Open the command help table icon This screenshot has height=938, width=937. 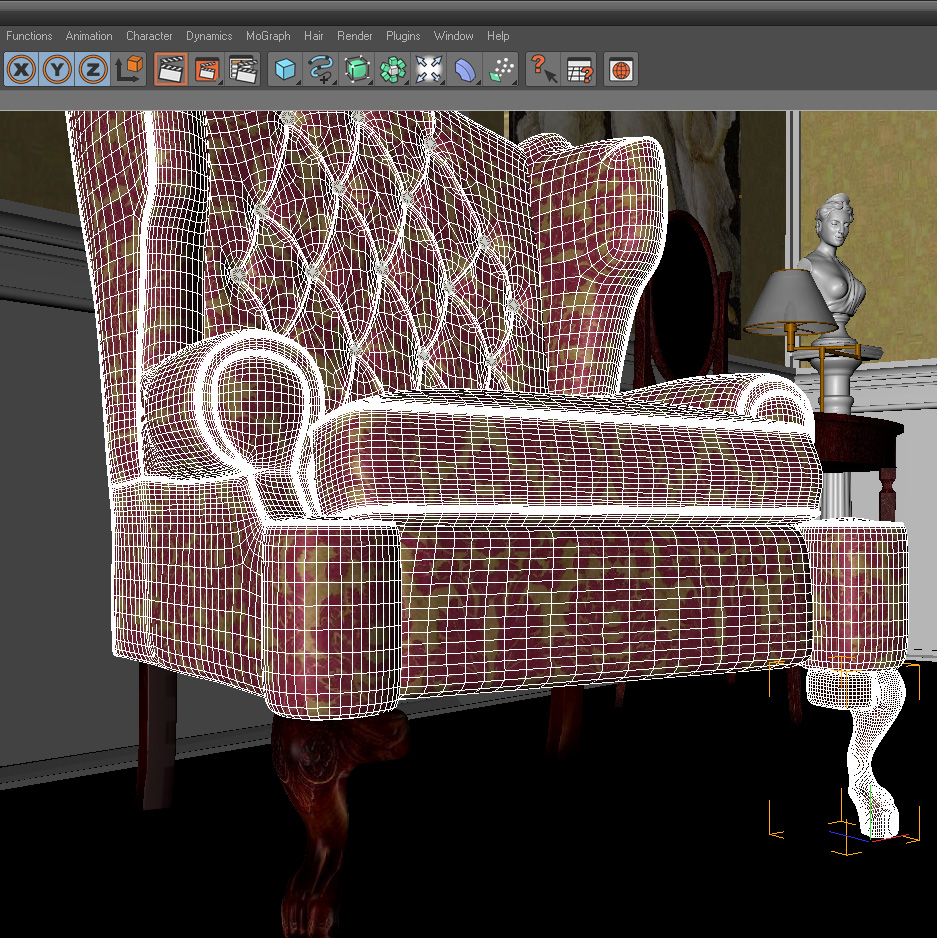coord(579,69)
